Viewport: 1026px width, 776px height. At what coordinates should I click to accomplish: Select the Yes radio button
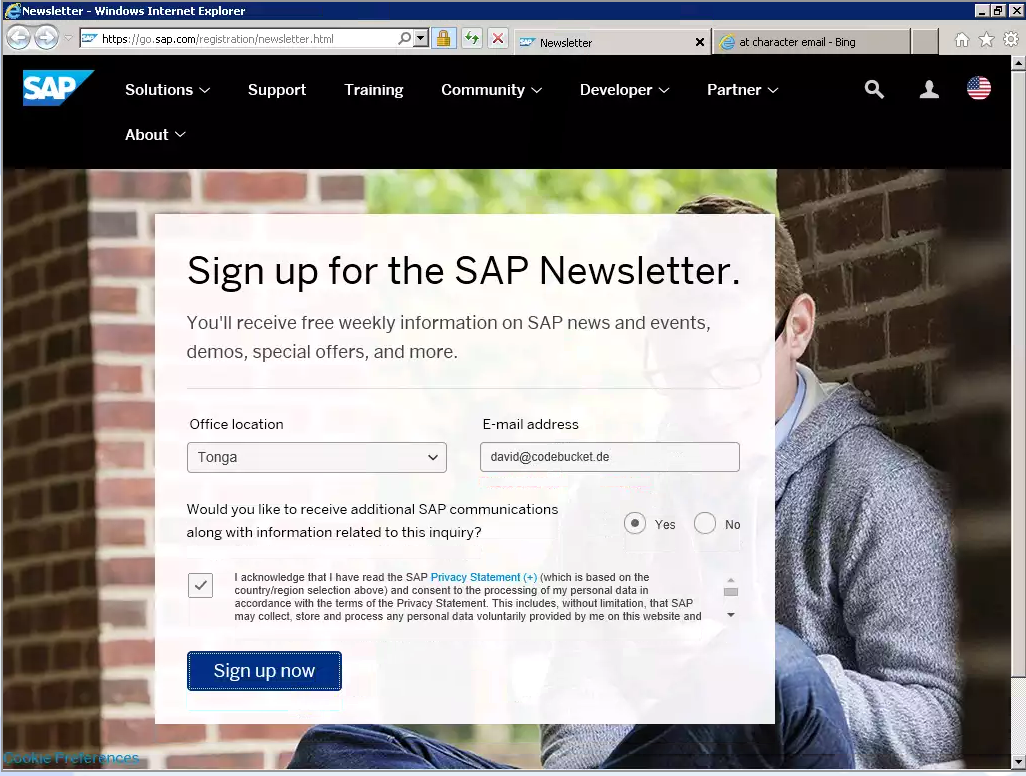click(x=635, y=523)
